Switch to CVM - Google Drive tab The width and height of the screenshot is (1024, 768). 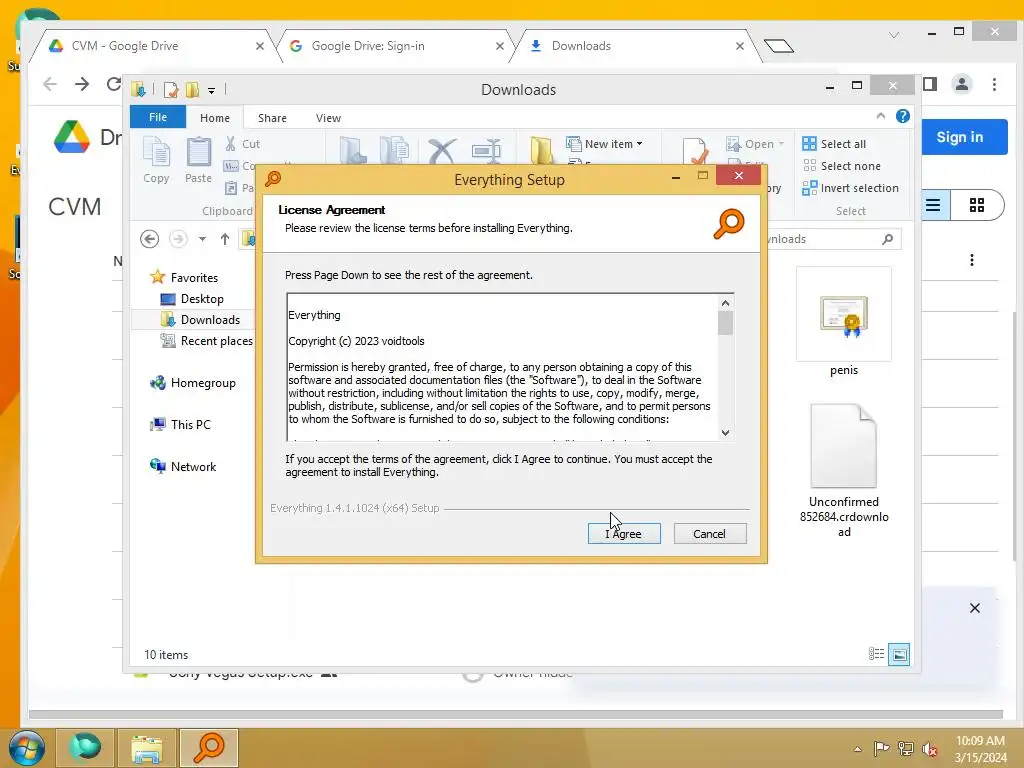(152, 46)
